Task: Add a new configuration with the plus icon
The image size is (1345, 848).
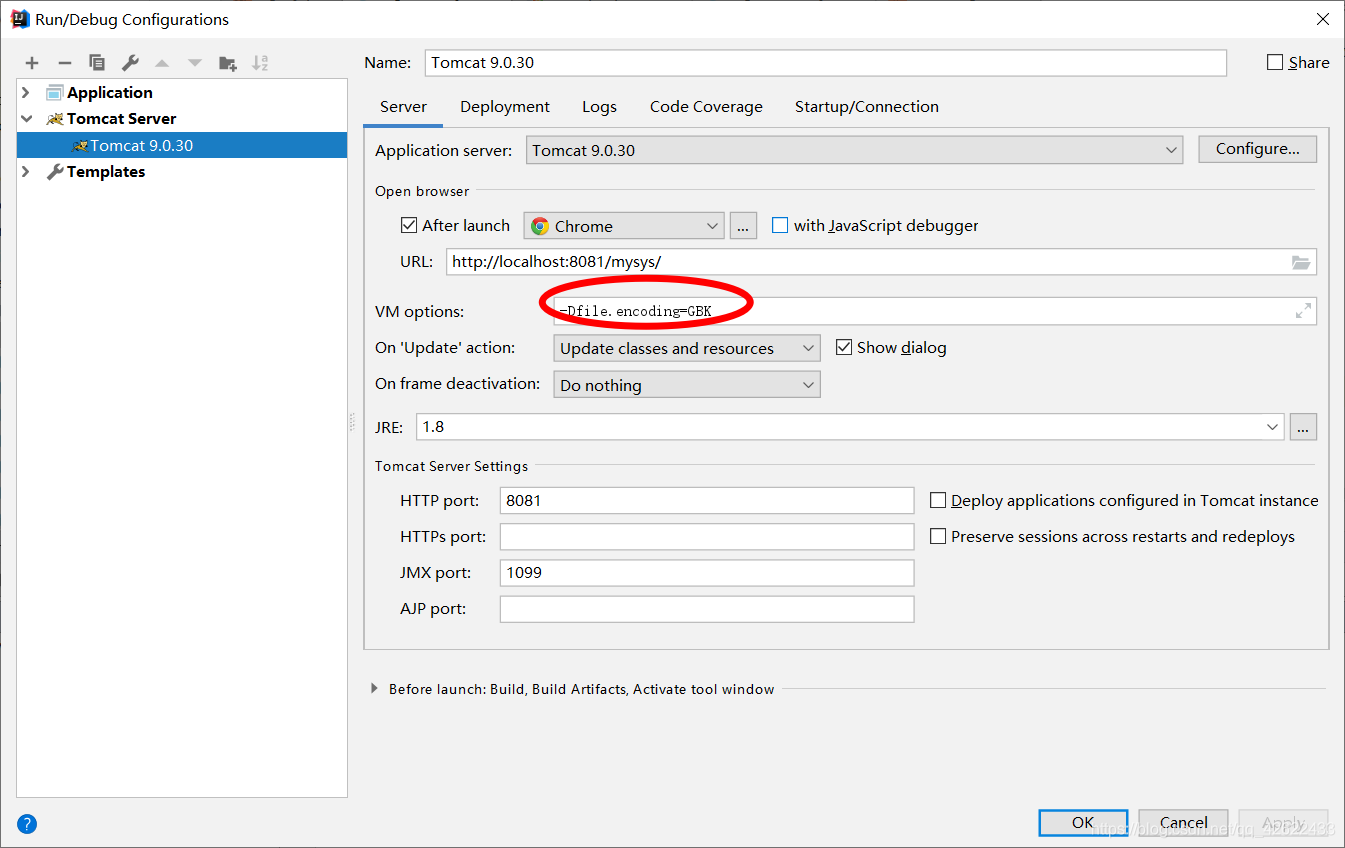Action: tap(32, 63)
